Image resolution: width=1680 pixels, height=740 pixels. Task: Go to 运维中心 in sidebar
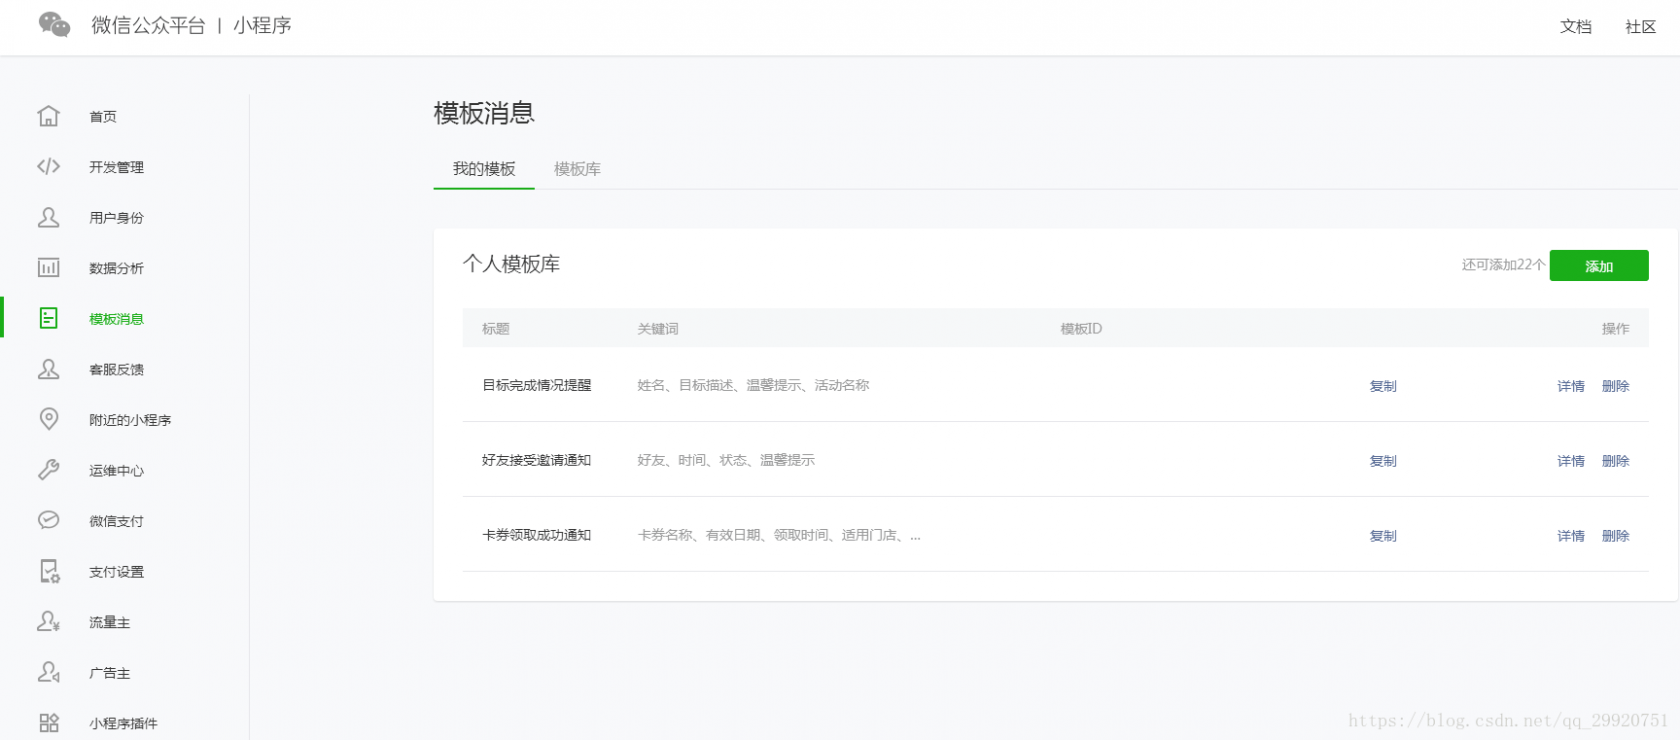tap(116, 471)
